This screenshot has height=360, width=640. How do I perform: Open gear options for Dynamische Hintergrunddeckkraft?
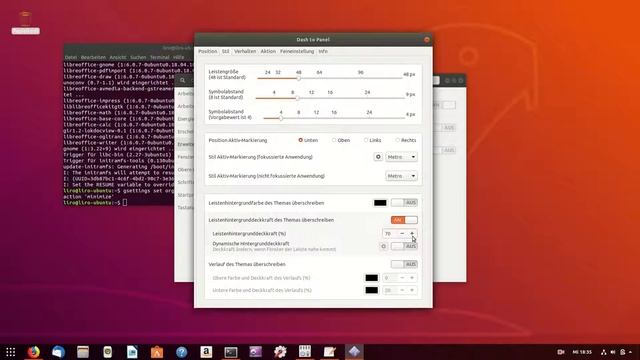(x=383, y=246)
